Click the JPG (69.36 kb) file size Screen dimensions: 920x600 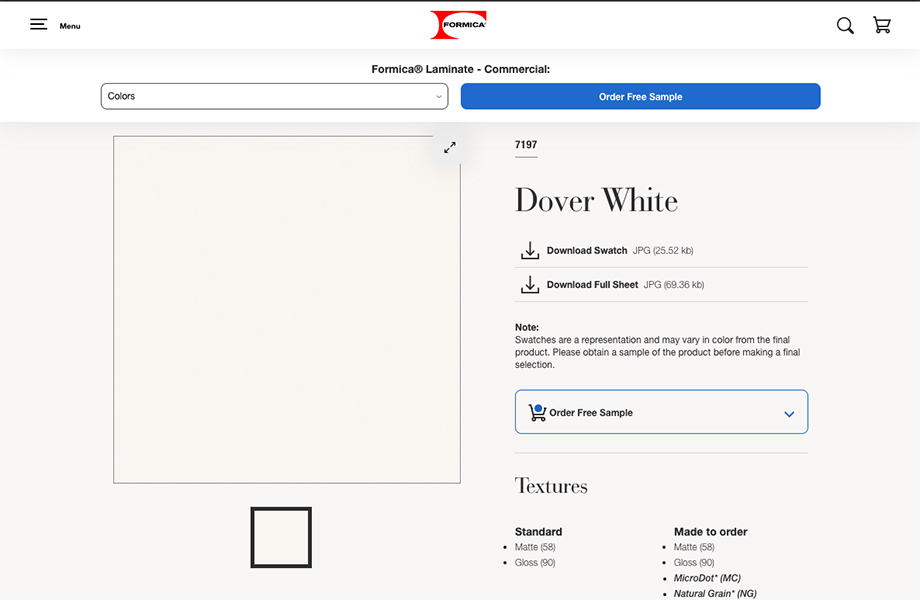pyautogui.click(x=674, y=284)
